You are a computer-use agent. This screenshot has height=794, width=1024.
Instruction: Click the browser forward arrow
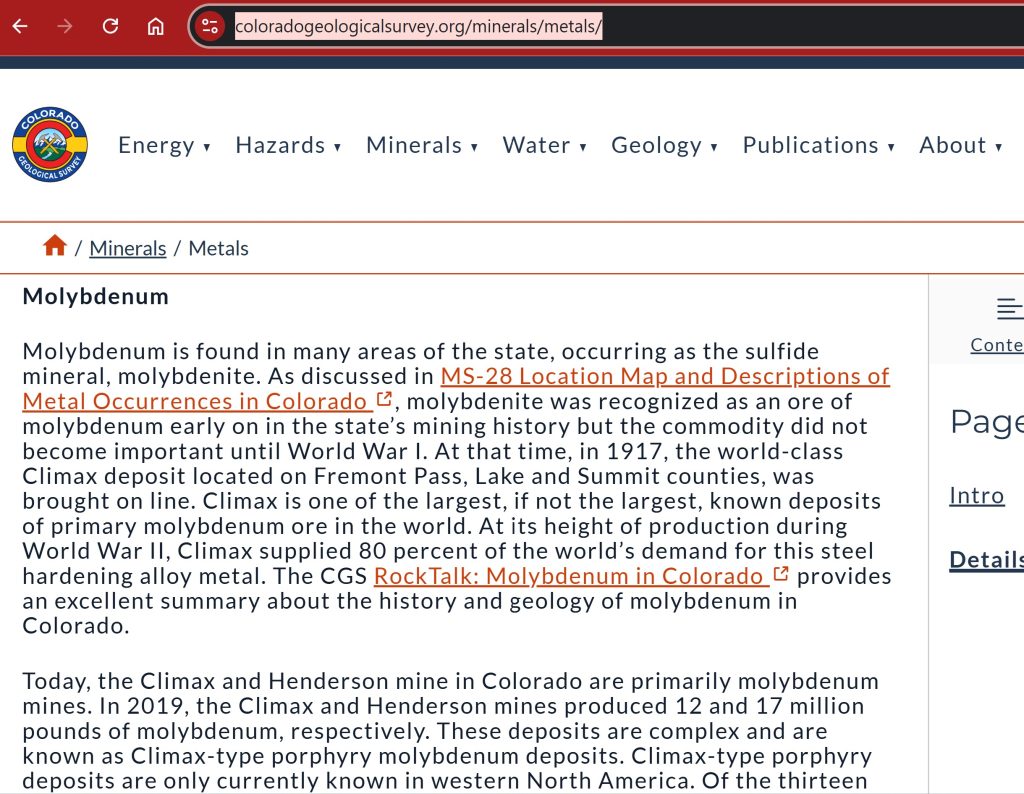pyautogui.click(x=65, y=26)
